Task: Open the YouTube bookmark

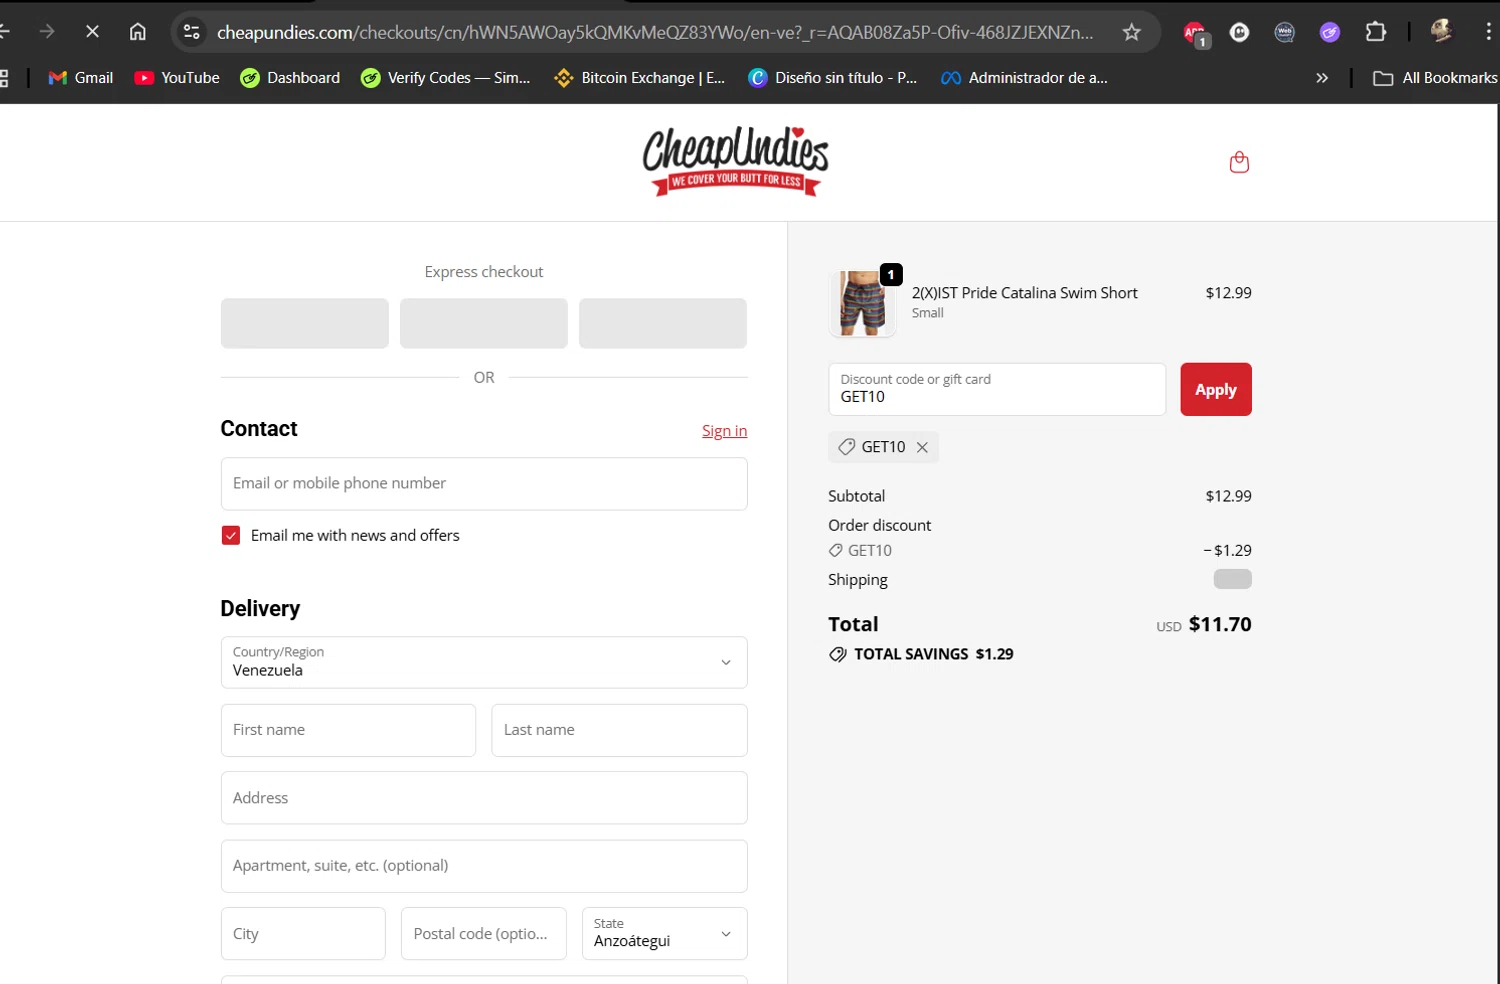Action: point(177,78)
